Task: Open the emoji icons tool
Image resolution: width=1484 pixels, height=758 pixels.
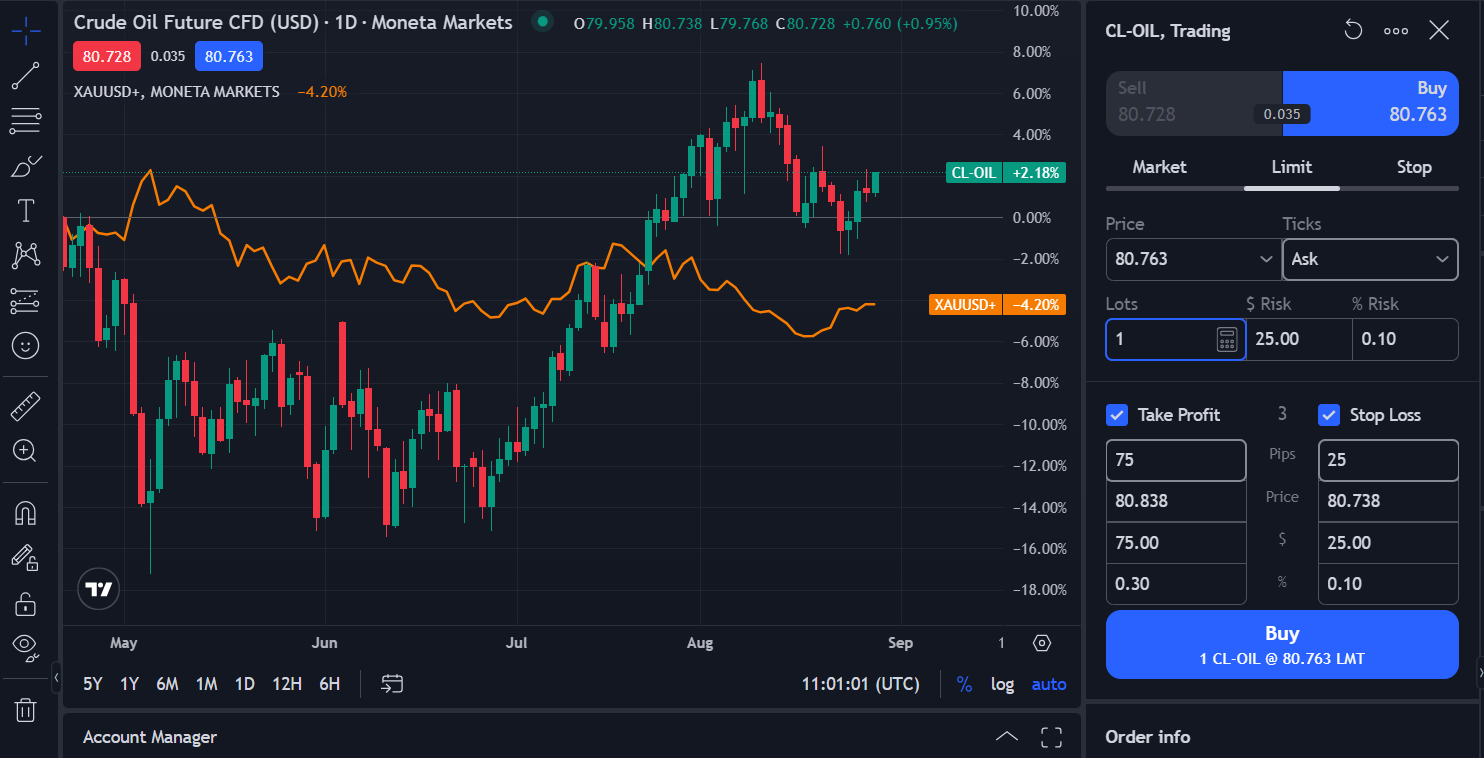Action: coord(26,346)
